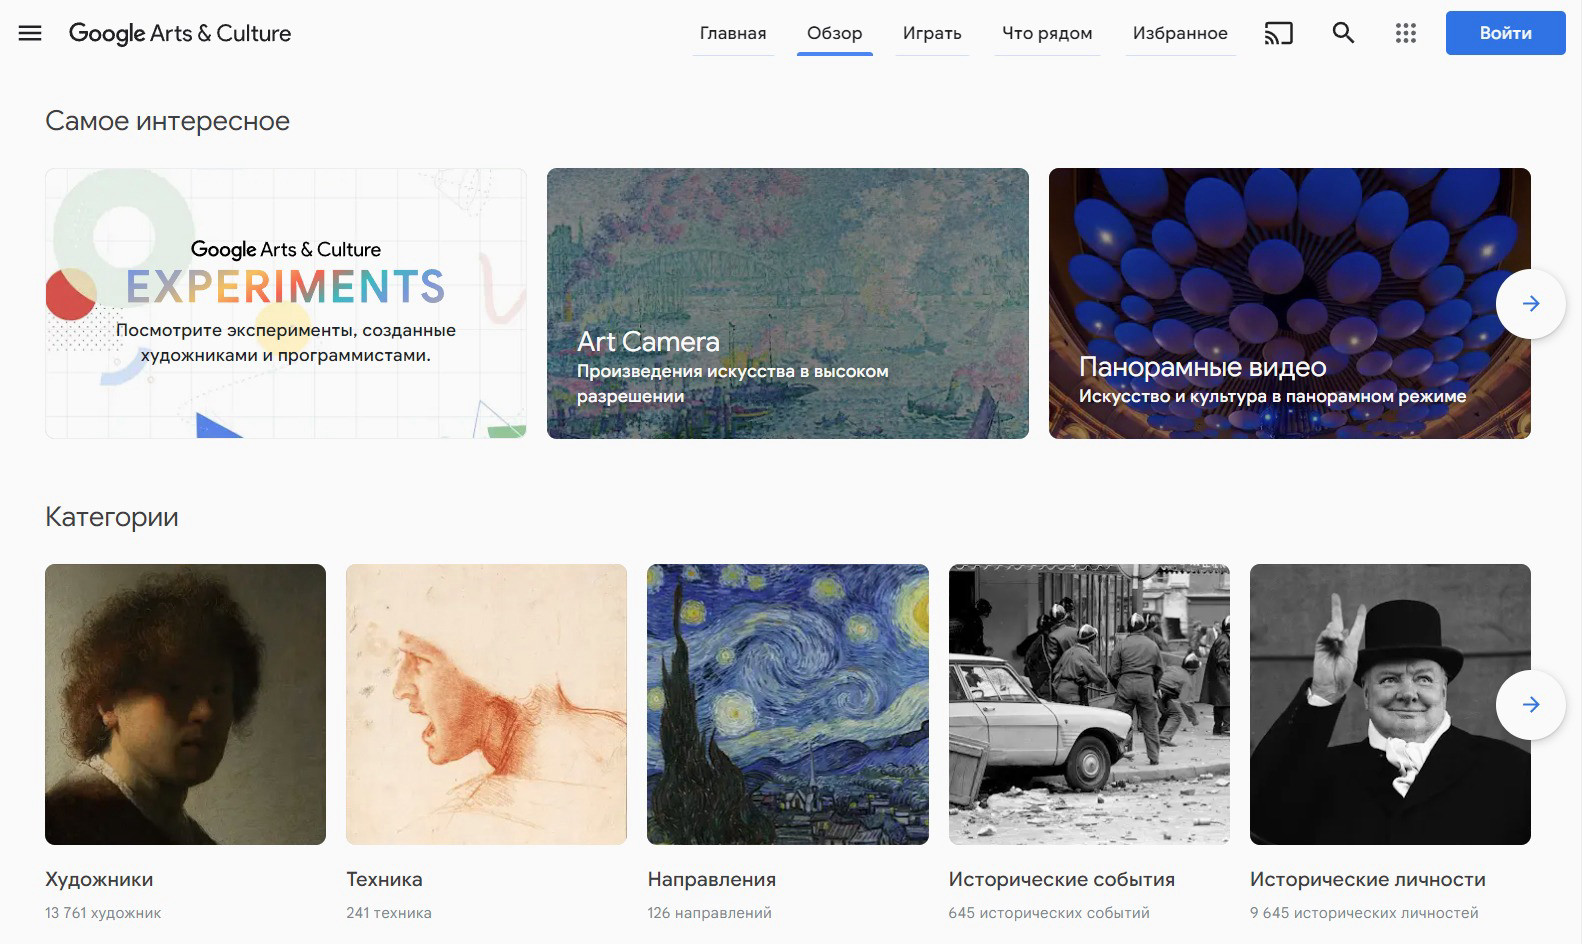Click the Художники category title
The height and width of the screenshot is (944, 1586).
tap(99, 880)
